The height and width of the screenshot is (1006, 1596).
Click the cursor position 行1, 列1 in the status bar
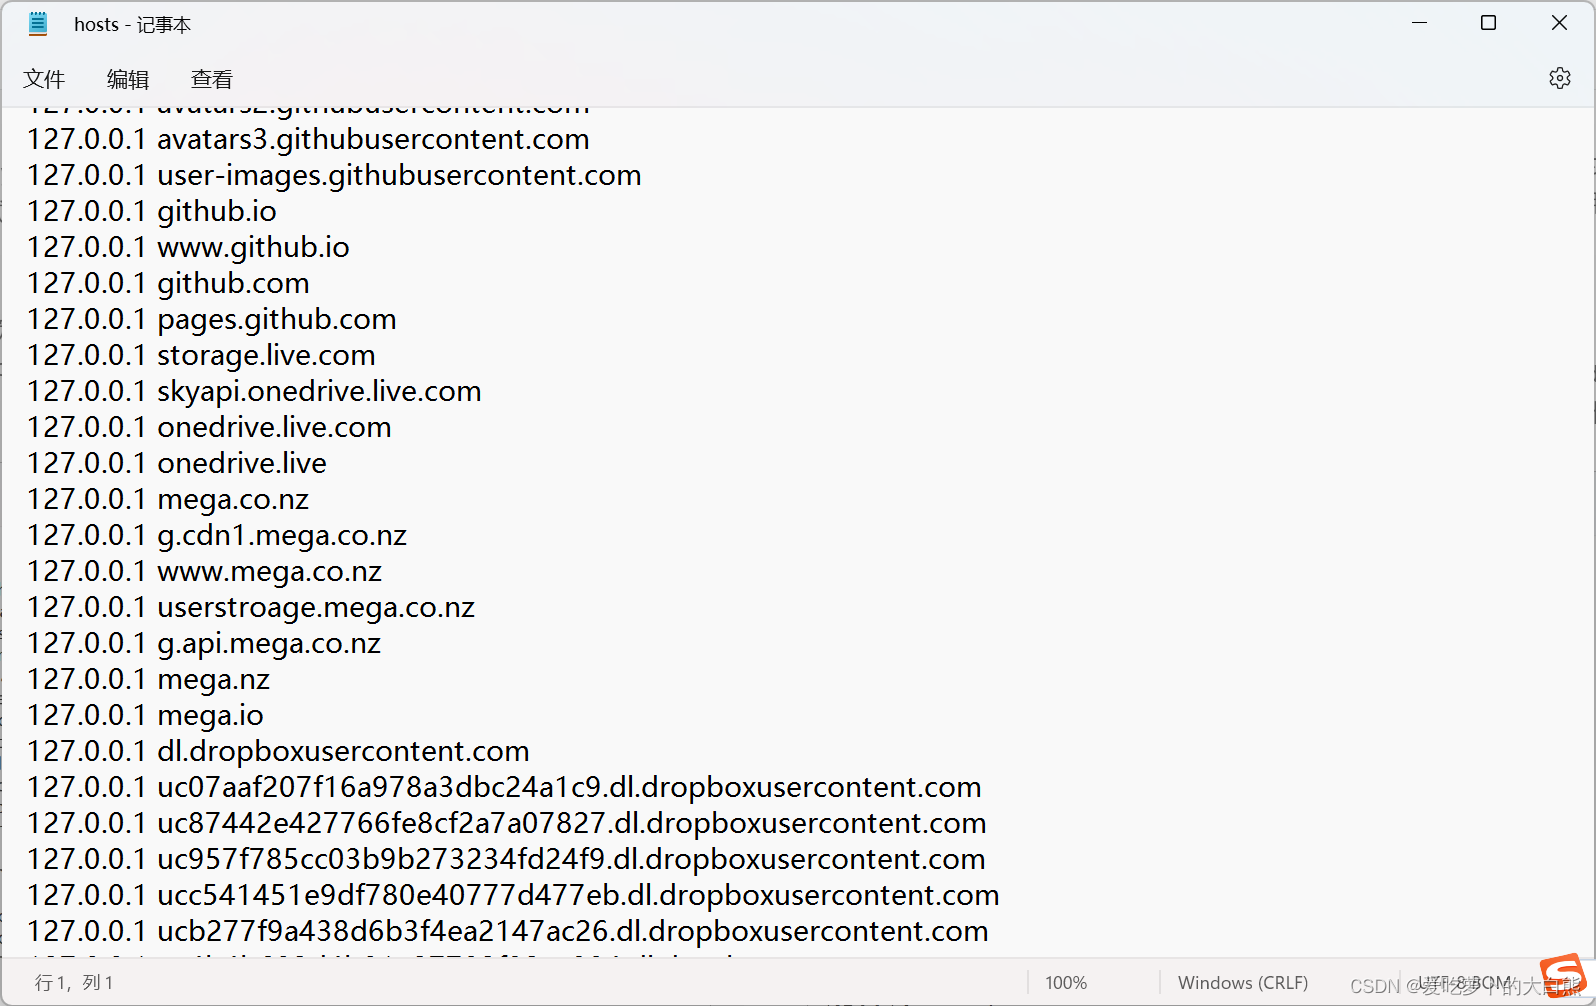tap(75, 983)
